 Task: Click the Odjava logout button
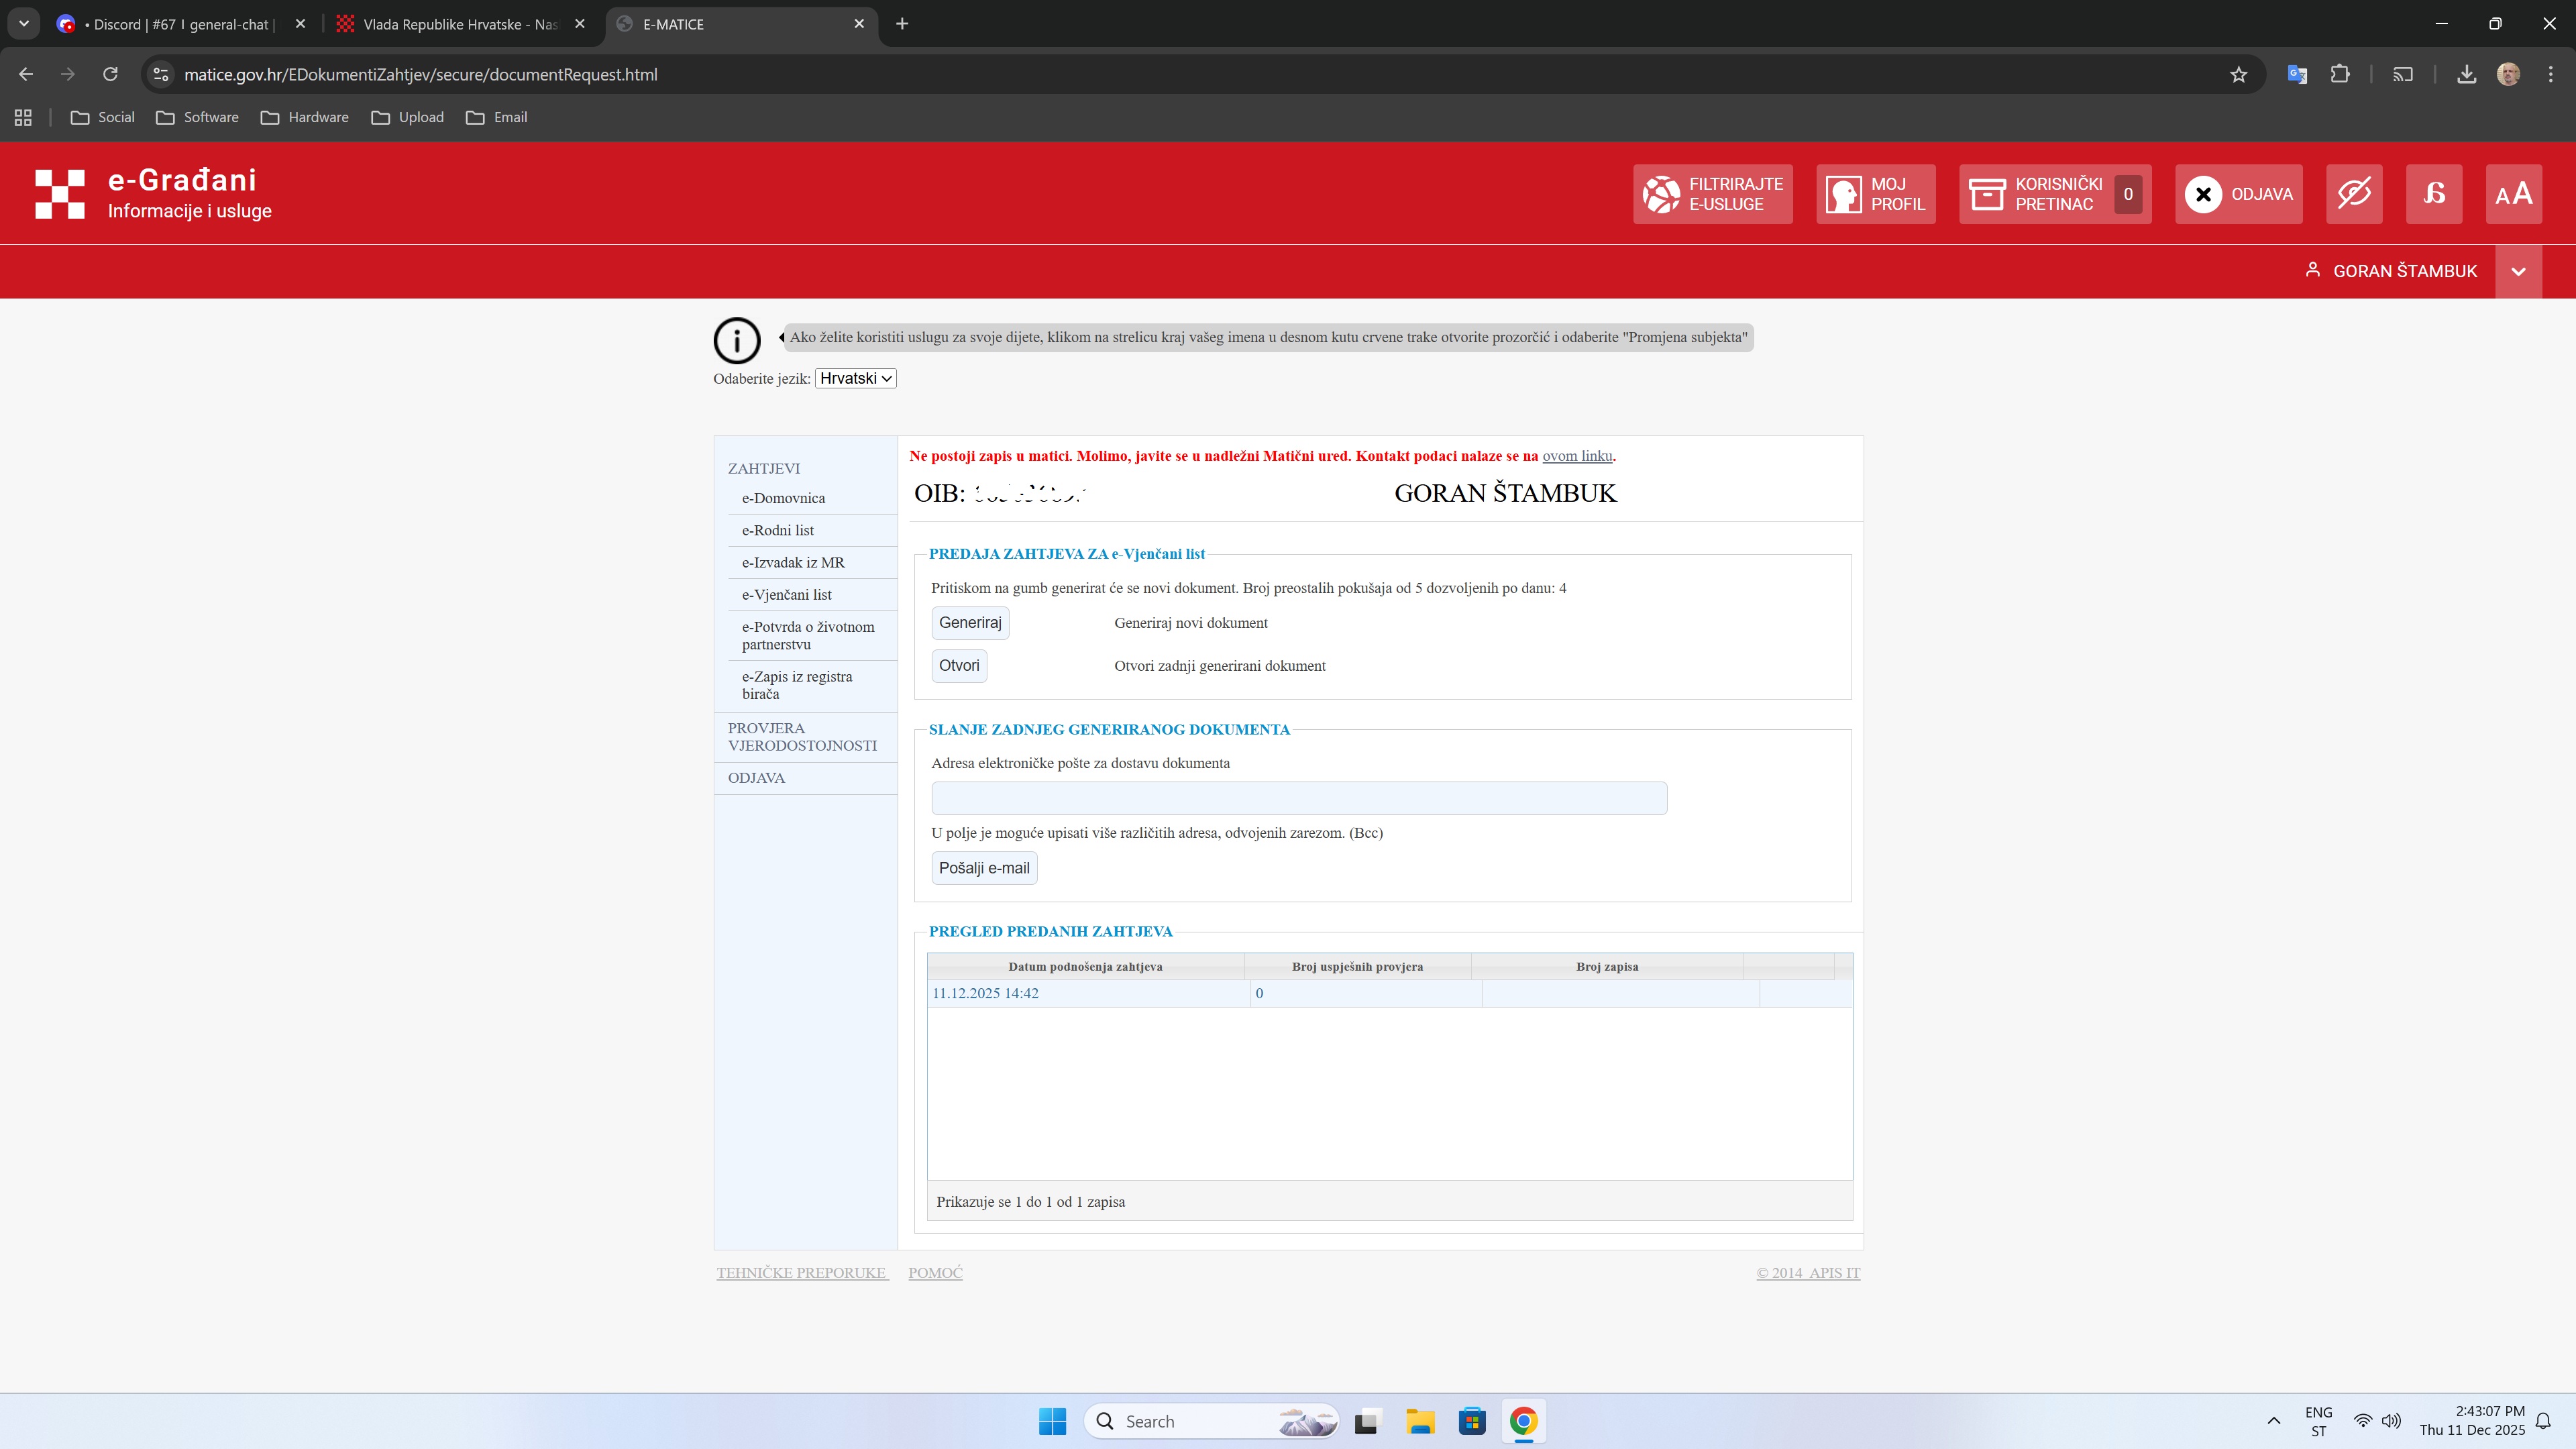click(x=2238, y=194)
